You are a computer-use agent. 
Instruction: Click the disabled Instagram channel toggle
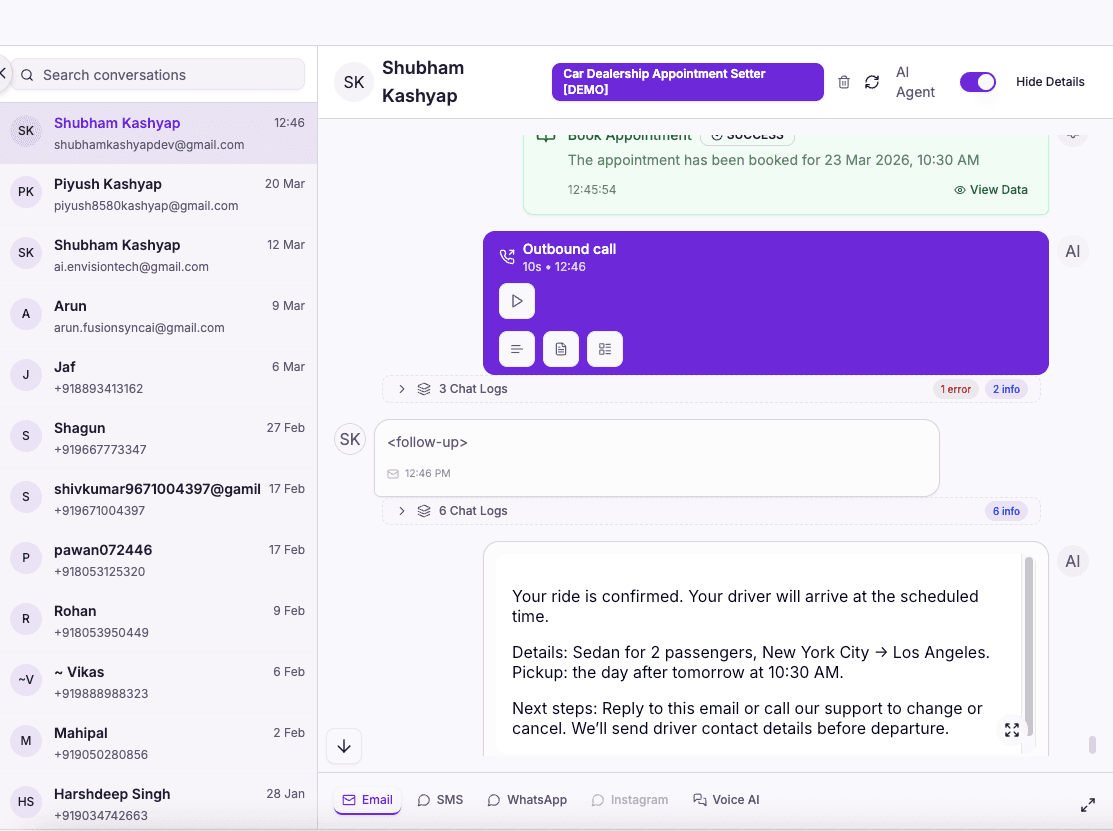[630, 799]
